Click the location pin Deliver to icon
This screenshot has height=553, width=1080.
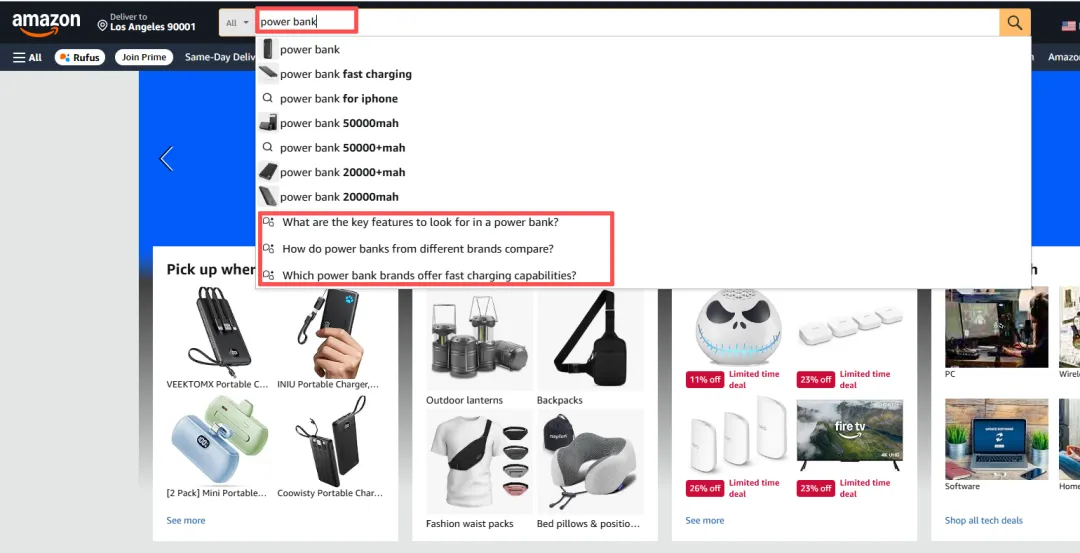pyautogui.click(x=102, y=25)
